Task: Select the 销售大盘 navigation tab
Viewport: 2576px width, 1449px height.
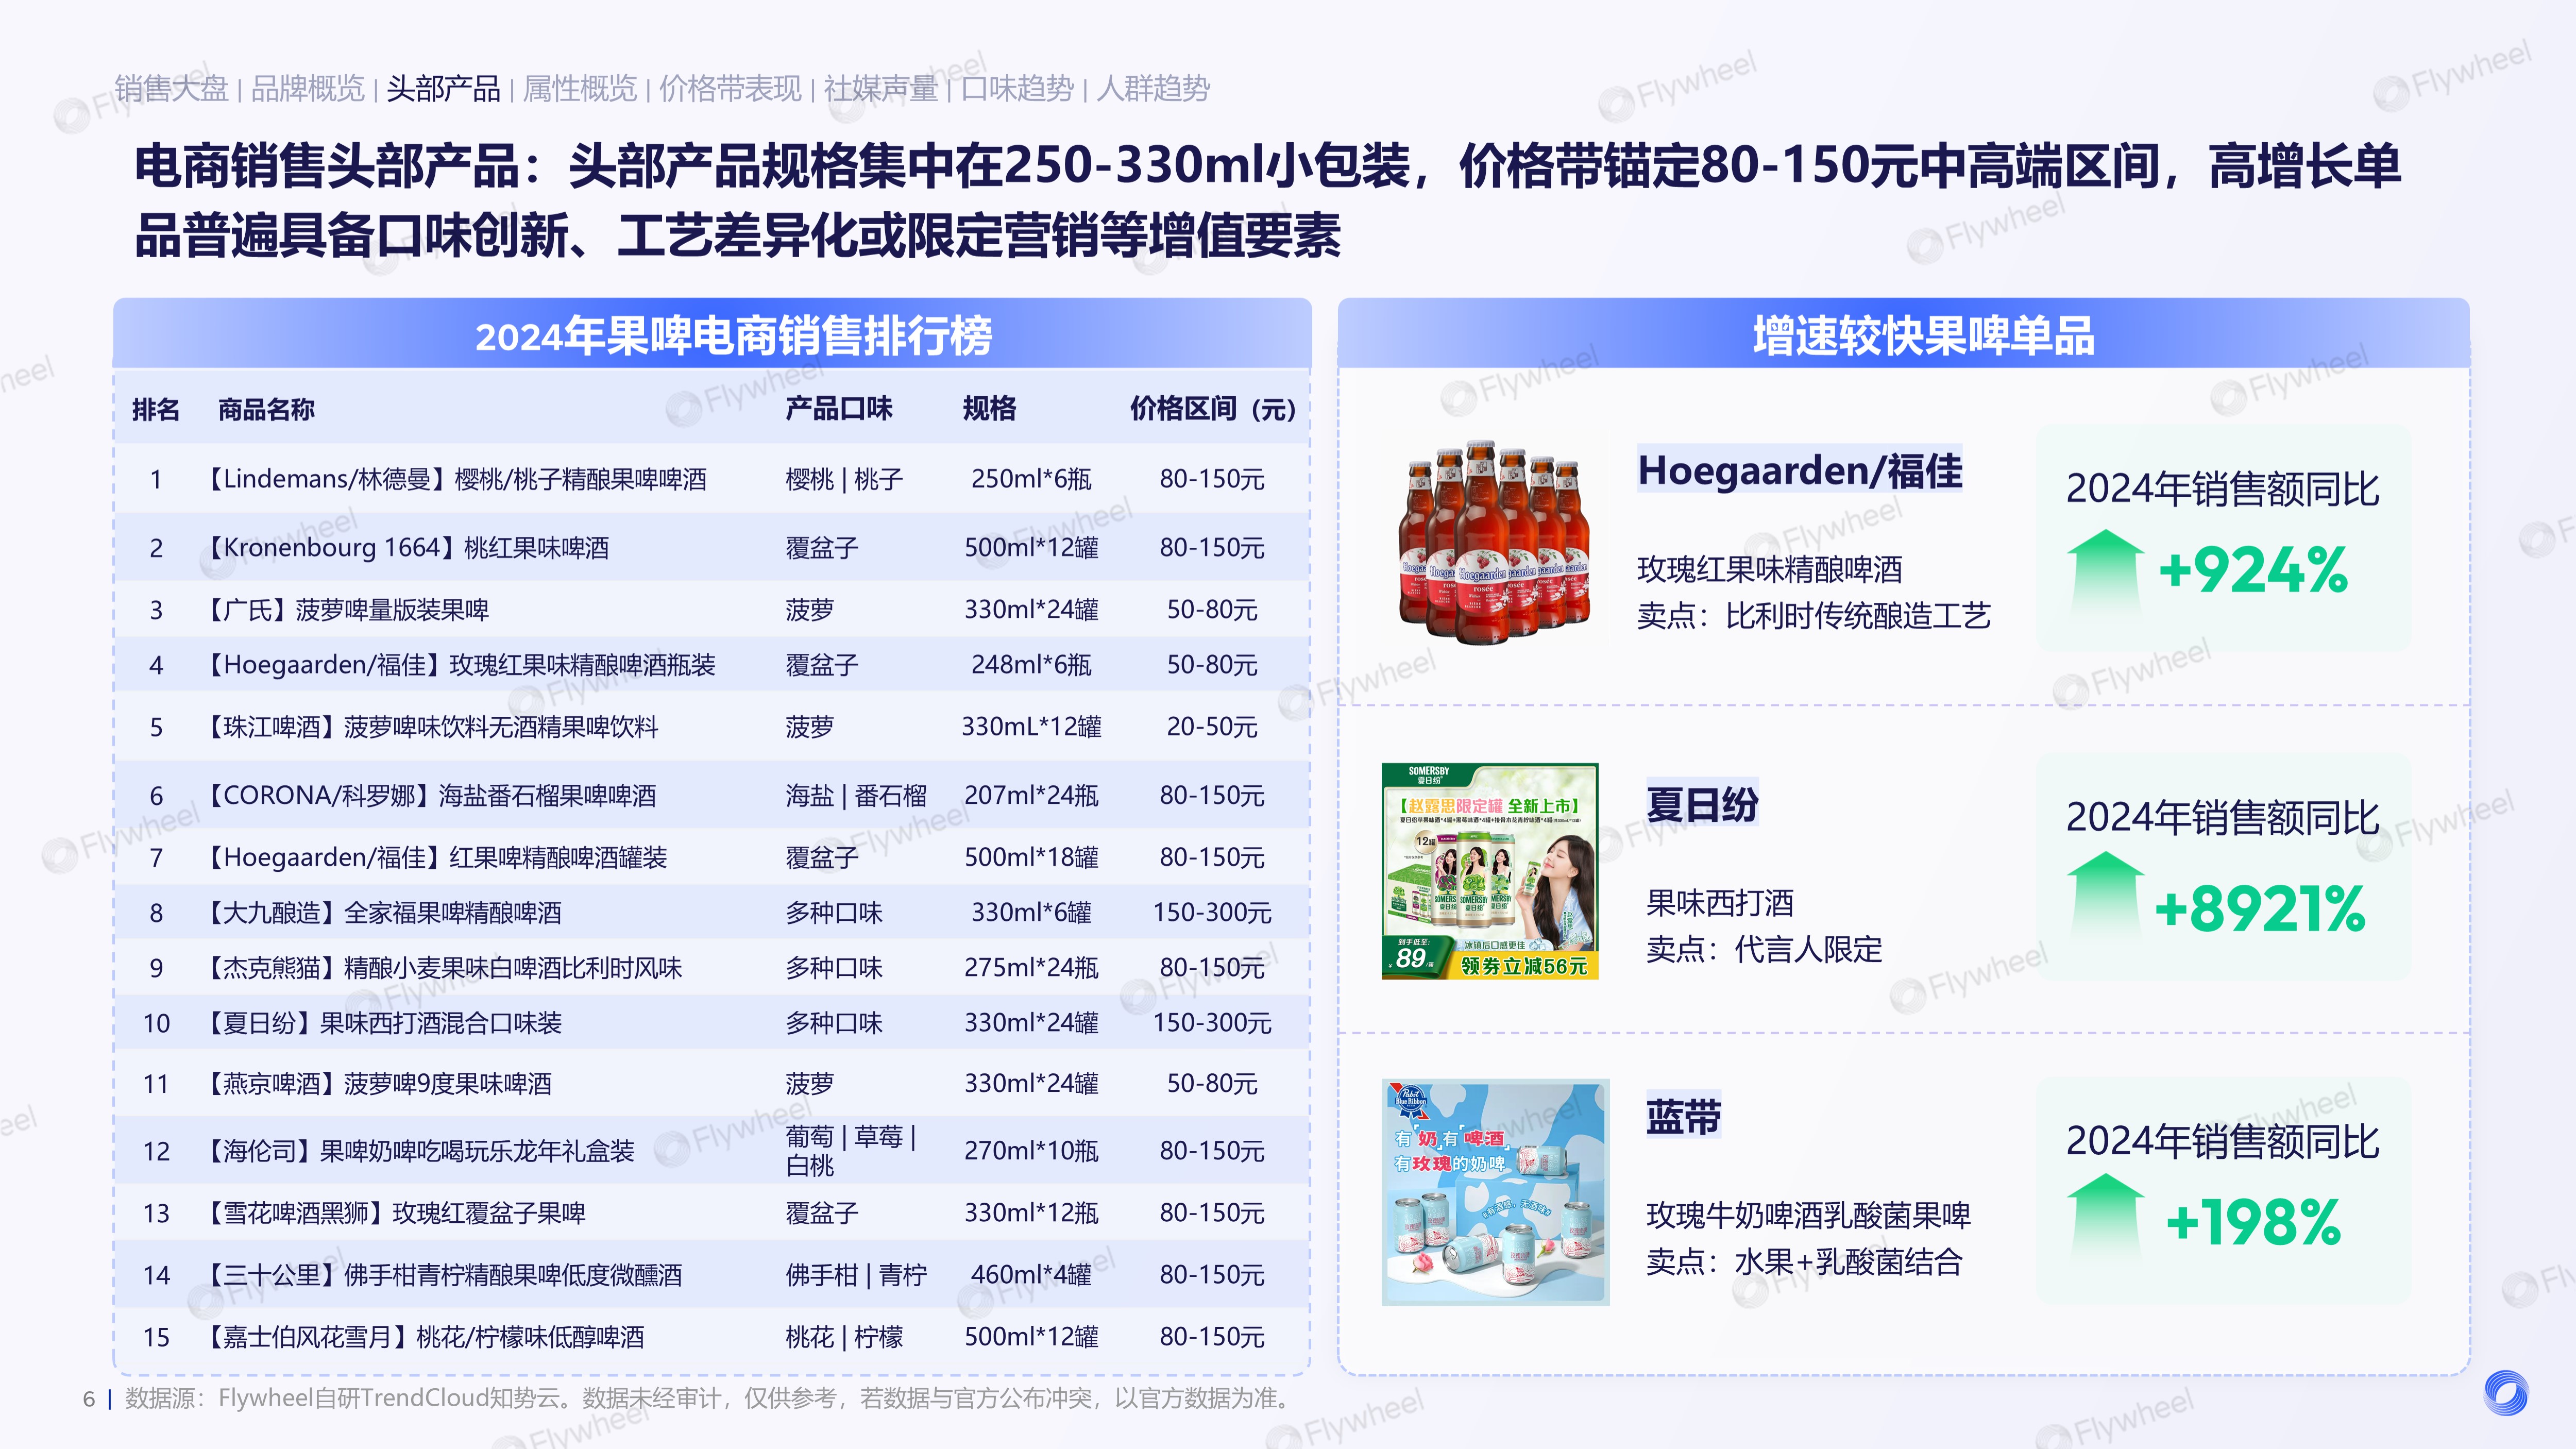Action: click(171, 89)
